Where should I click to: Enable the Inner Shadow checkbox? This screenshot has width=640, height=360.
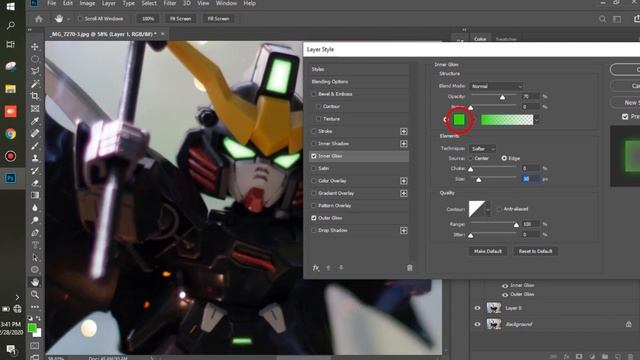click(314, 144)
